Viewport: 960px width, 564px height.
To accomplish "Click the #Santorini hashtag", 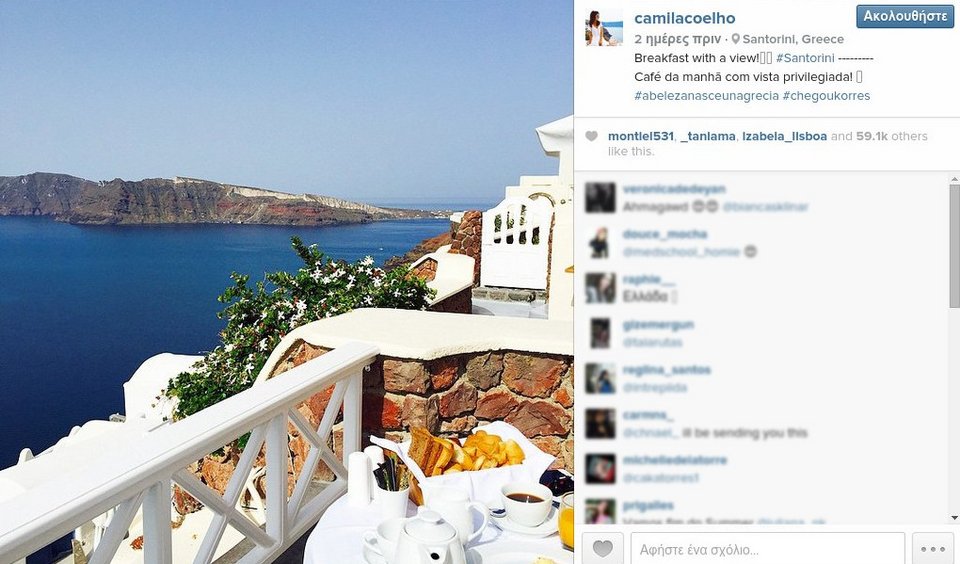I will pos(804,58).
